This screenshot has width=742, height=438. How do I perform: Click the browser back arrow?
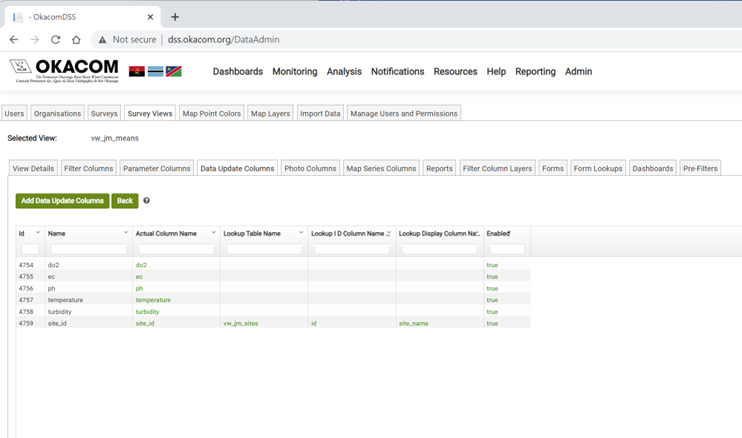click(x=14, y=40)
